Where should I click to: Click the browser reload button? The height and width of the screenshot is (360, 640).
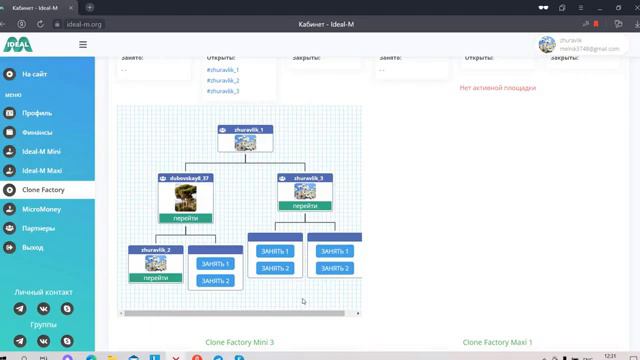(40, 24)
